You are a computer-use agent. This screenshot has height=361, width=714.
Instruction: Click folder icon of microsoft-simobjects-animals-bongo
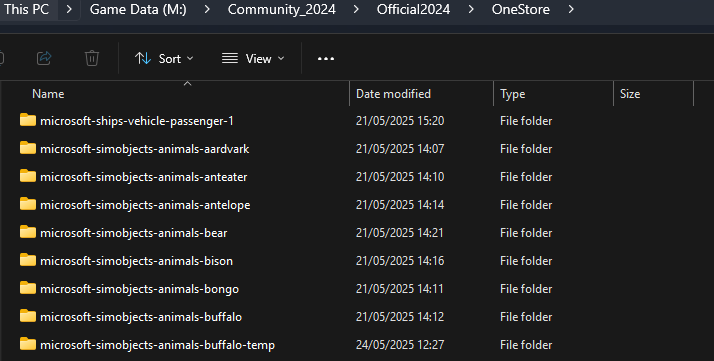click(x=28, y=288)
